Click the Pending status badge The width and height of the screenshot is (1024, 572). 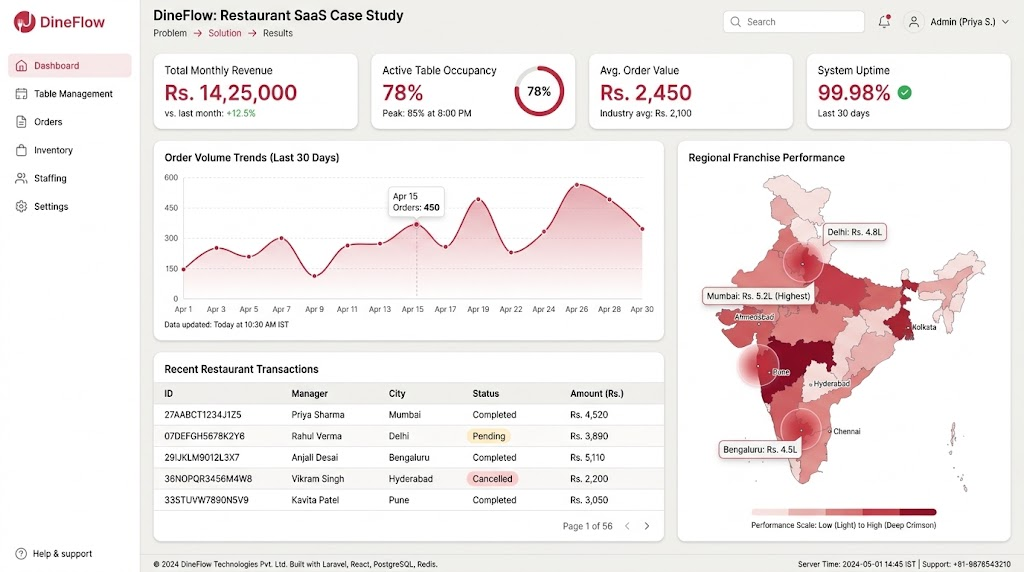pos(488,436)
